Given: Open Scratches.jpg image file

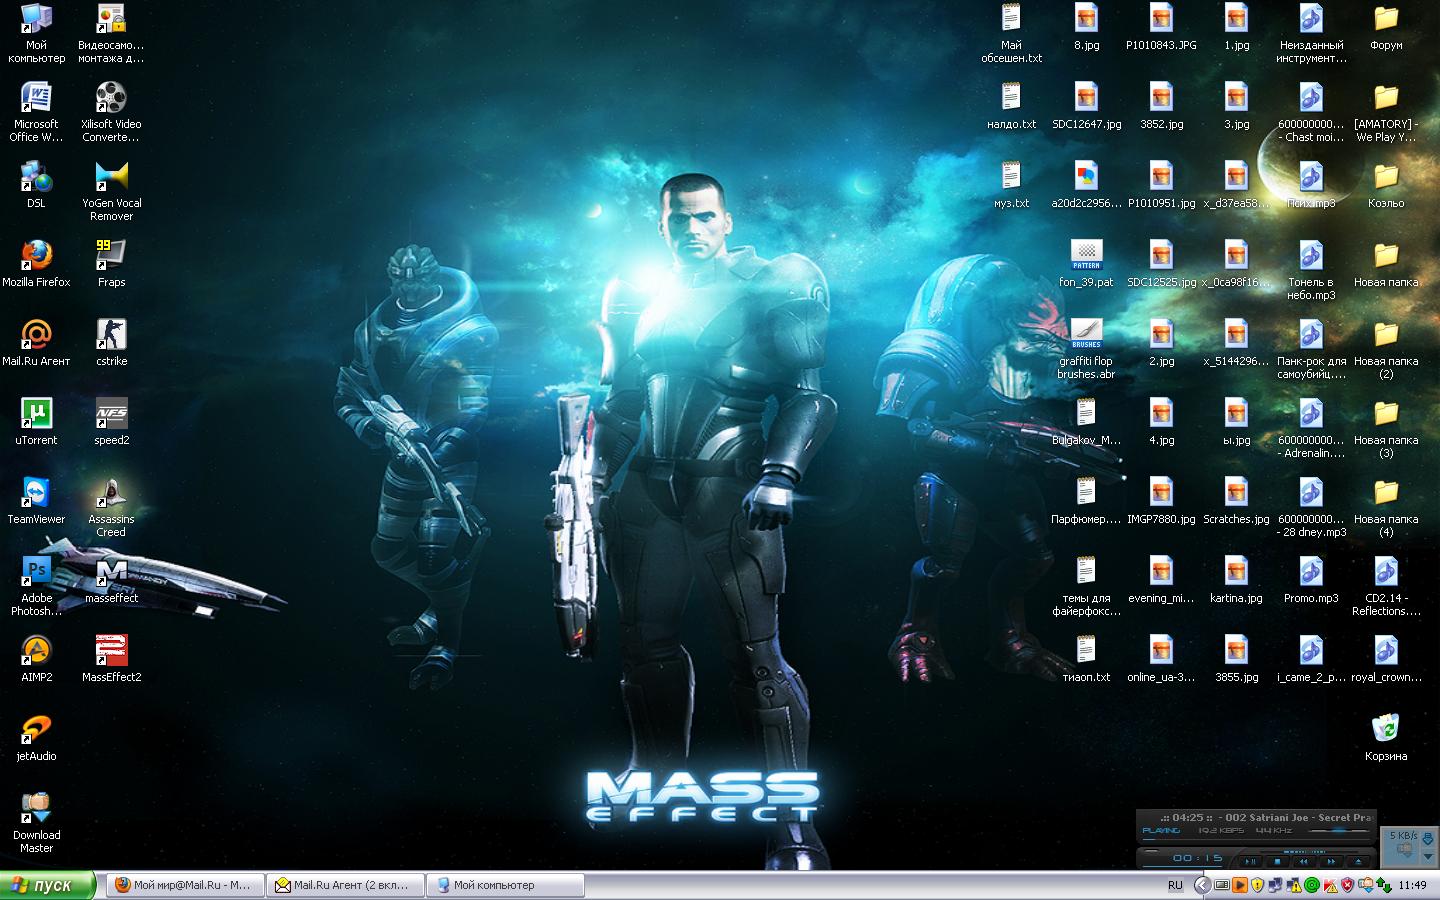Looking at the screenshot, I should point(1236,500).
